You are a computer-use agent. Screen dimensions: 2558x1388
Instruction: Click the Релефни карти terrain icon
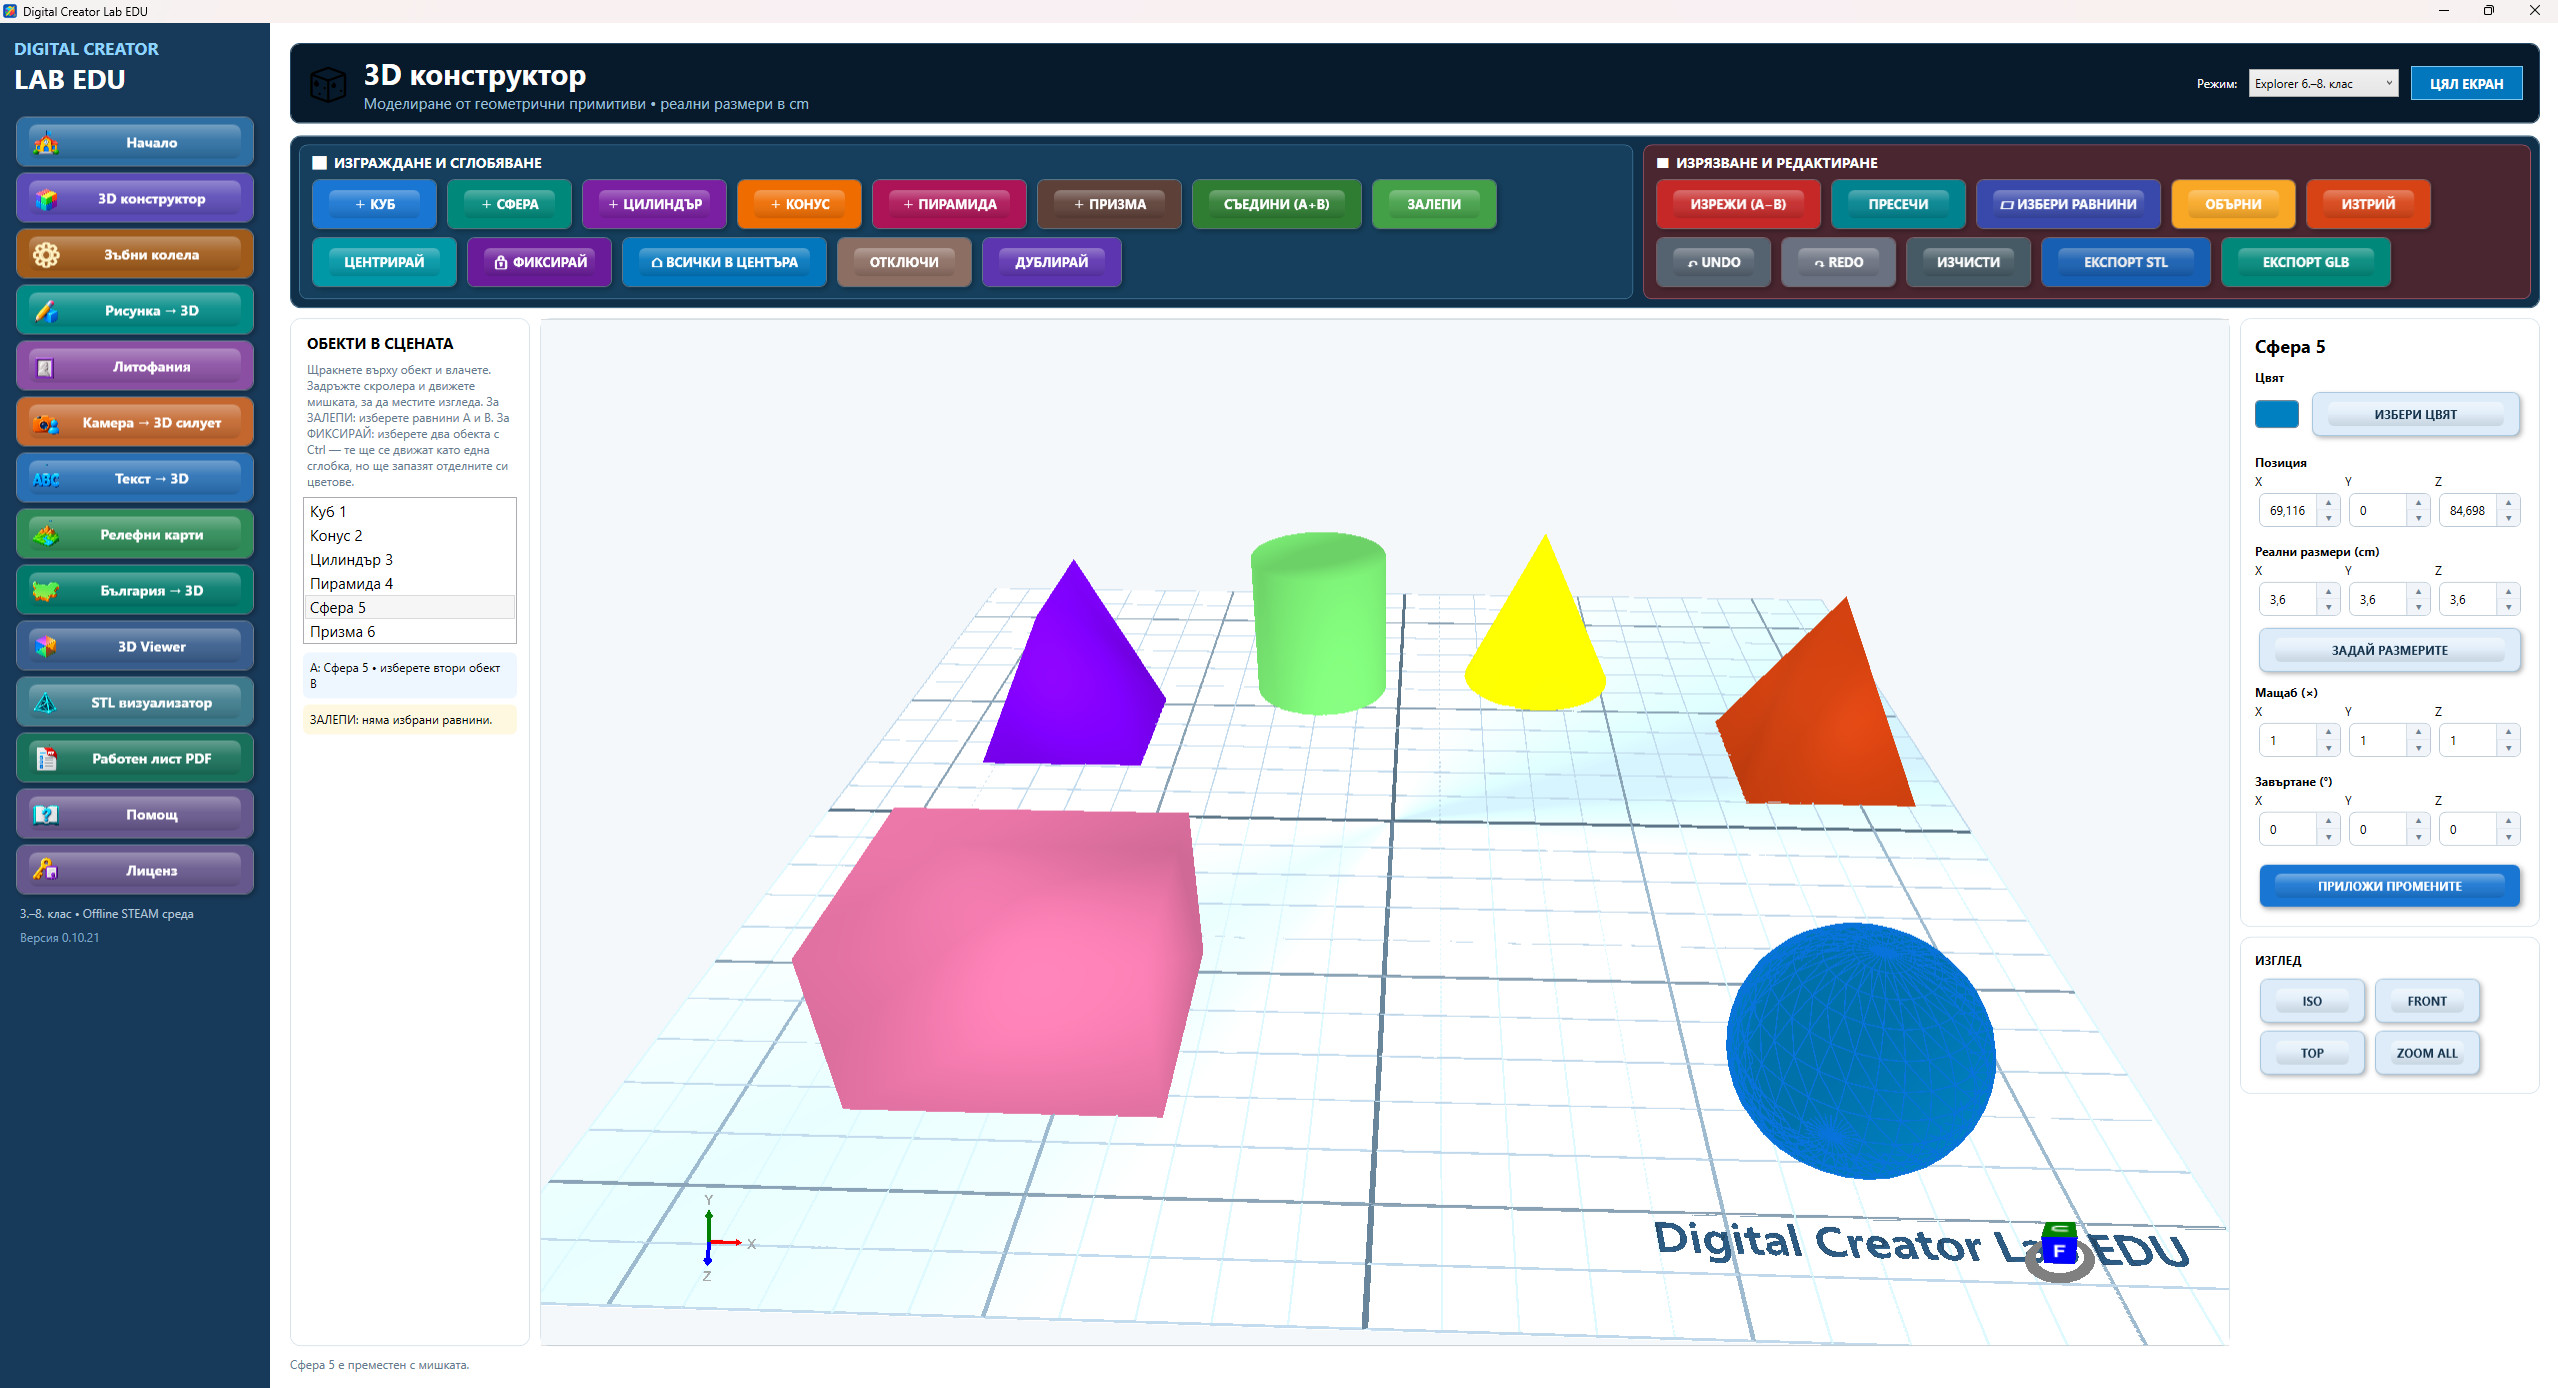[46, 535]
